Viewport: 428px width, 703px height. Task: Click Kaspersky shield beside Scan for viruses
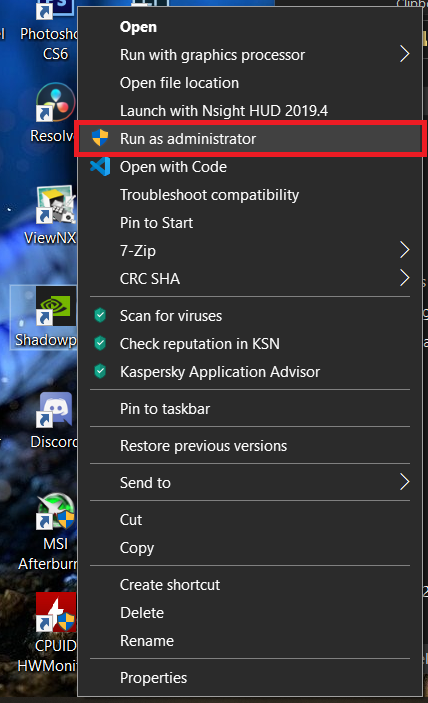pos(100,315)
